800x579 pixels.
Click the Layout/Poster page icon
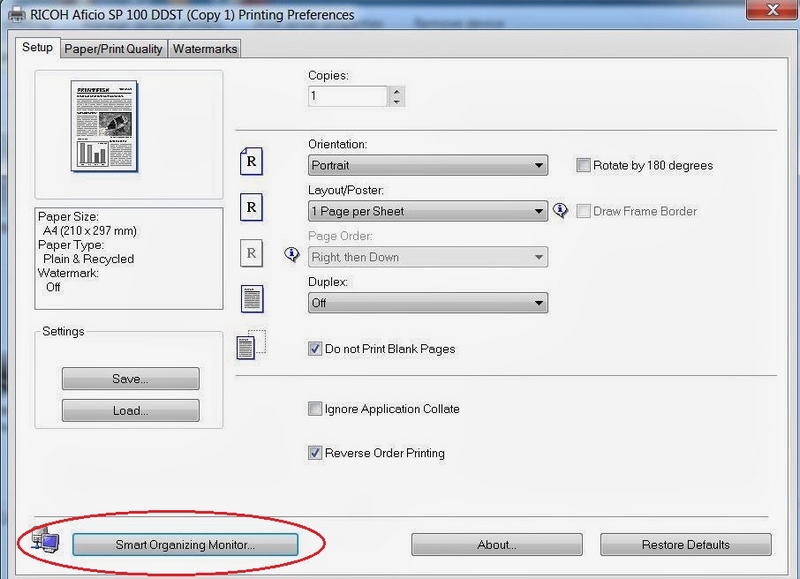tap(252, 207)
